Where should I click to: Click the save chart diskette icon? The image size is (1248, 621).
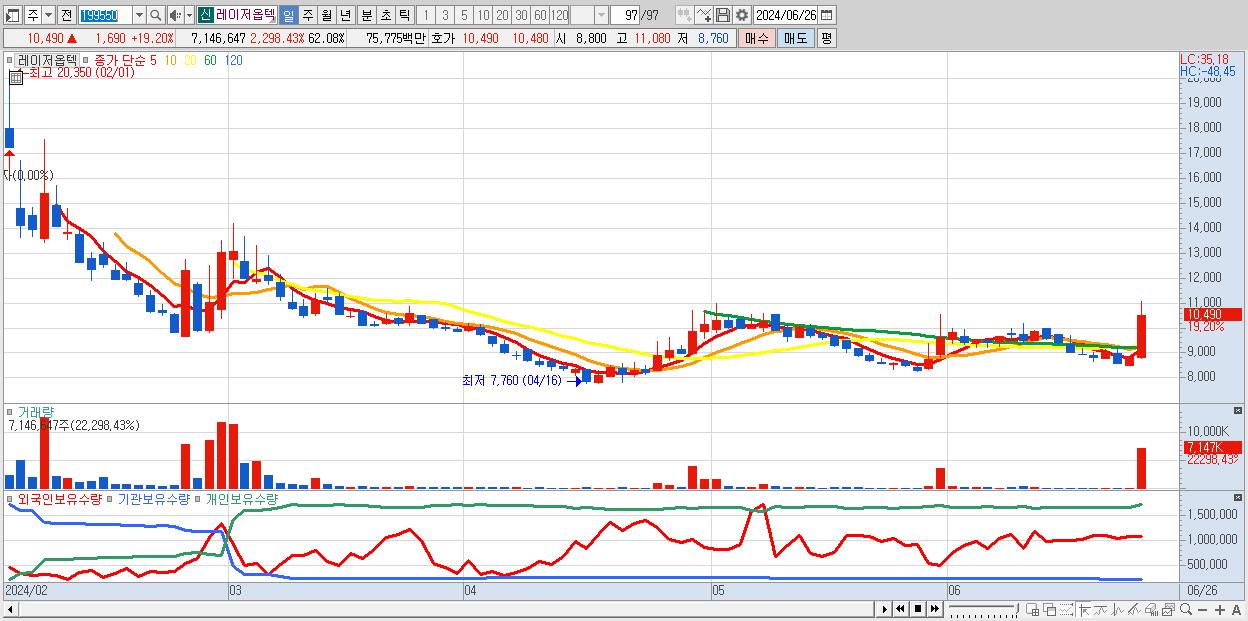(723, 15)
